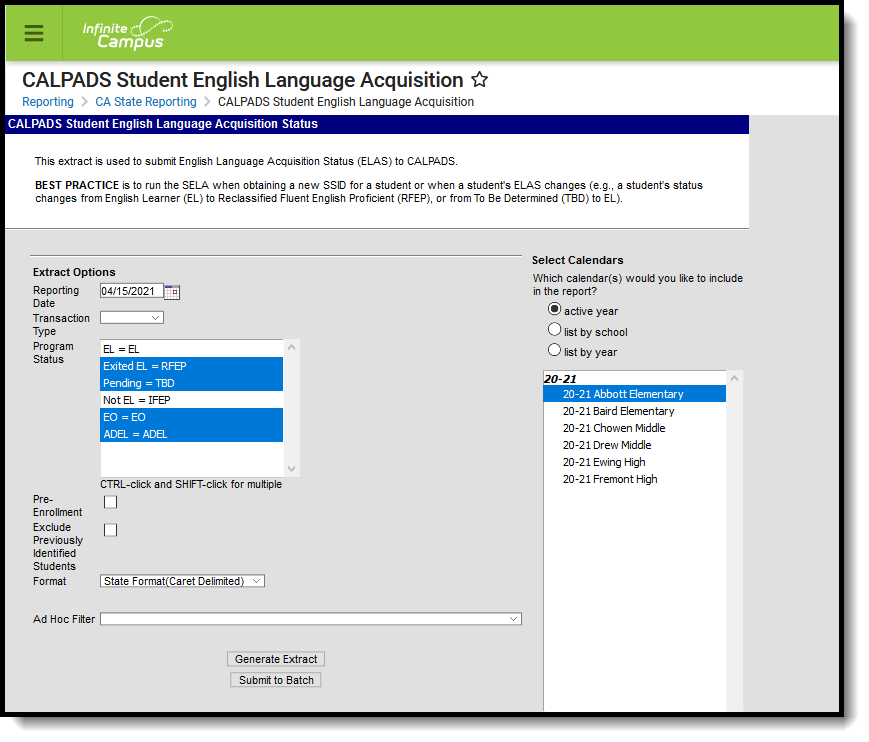Click the Infinite Campus logo
Image resolution: width=869 pixels, height=742 pixels.
tap(127, 33)
